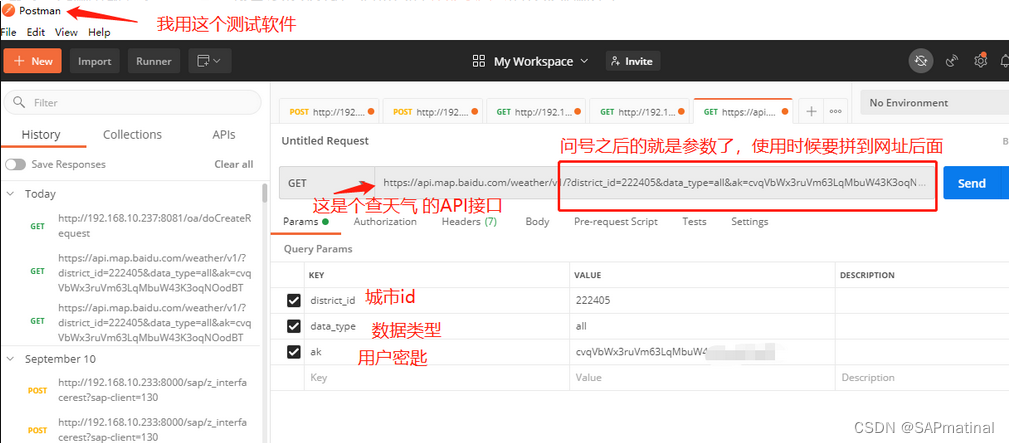This screenshot has height=443, width=1009.
Task: Click the ak value cvqVbWx3ruVm63 cell
Action: point(702,352)
